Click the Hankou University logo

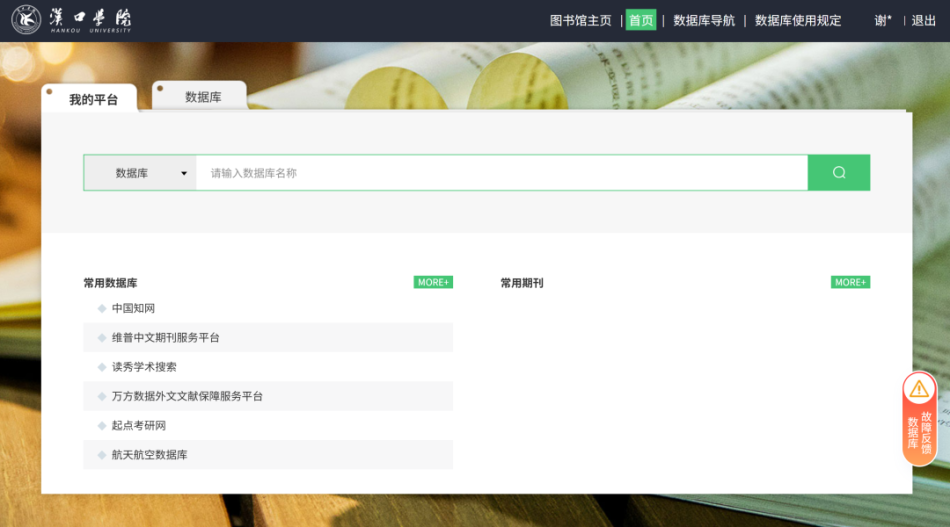pyautogui.click(x=71, y=20)
